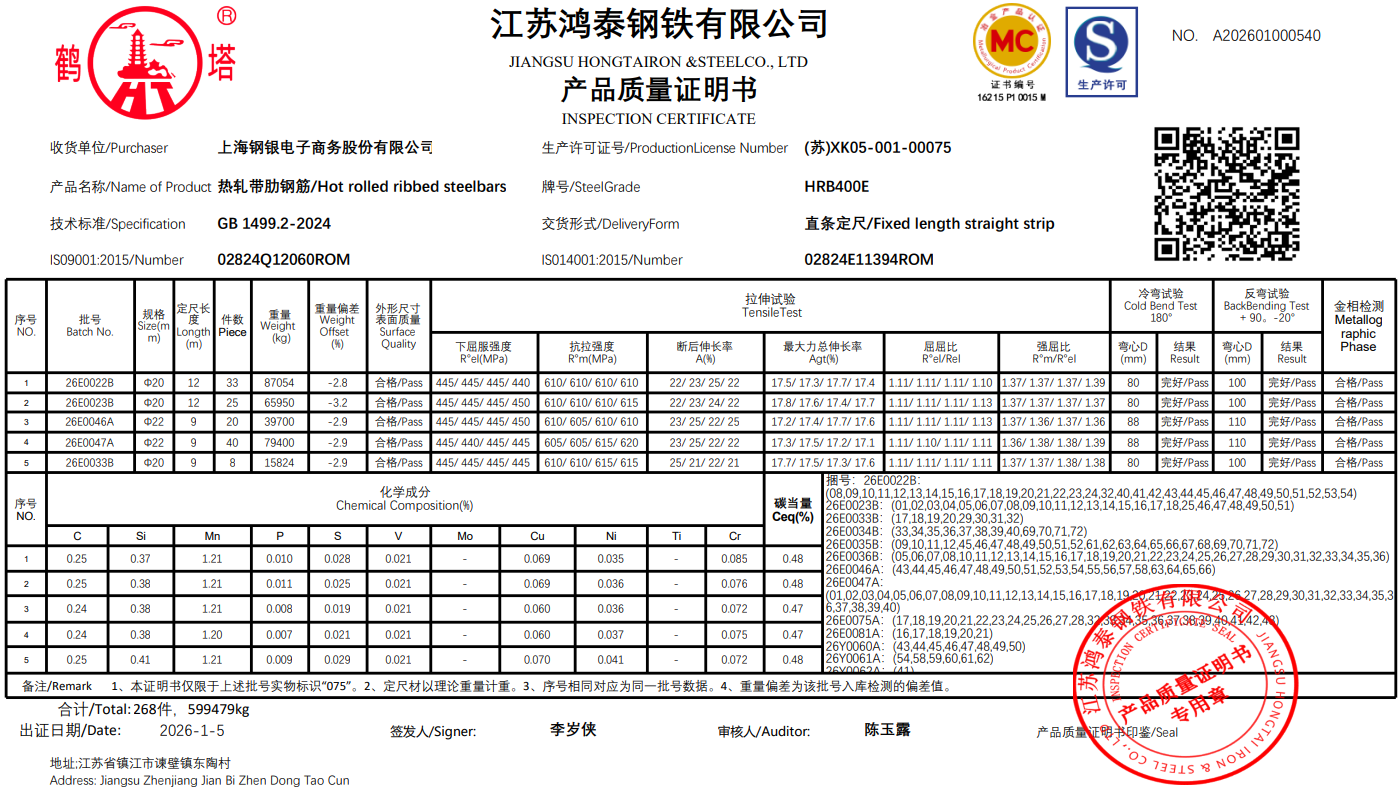Click the registered trademark ® symbol
Screen dimensions: 1400x802
(x=226, y=16)
